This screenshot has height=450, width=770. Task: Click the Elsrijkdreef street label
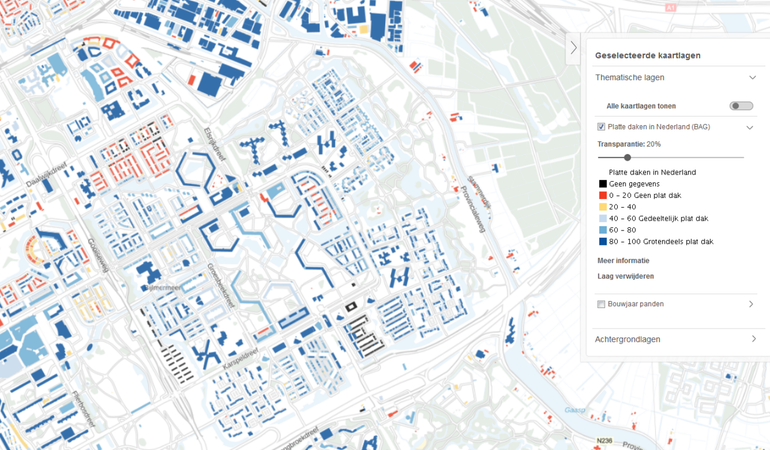coord(214,145)
